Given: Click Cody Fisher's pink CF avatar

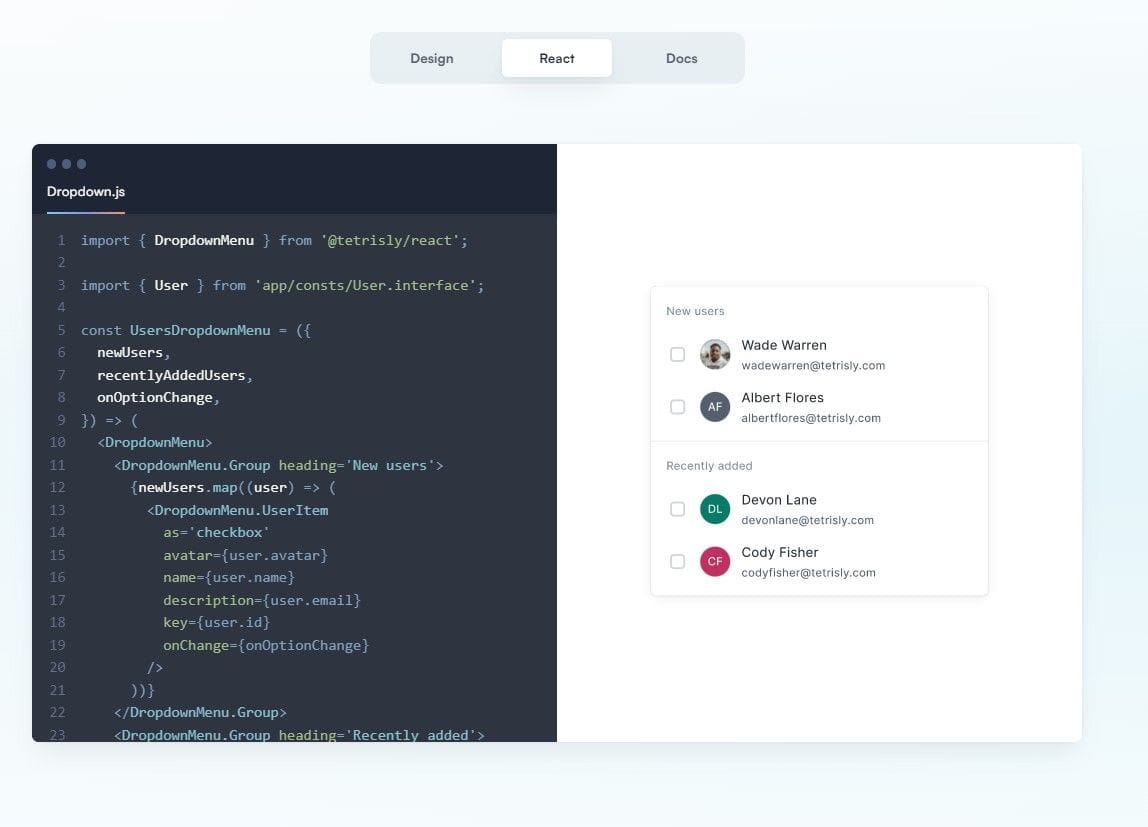Looking at the screenshot, I should point(715,561).
